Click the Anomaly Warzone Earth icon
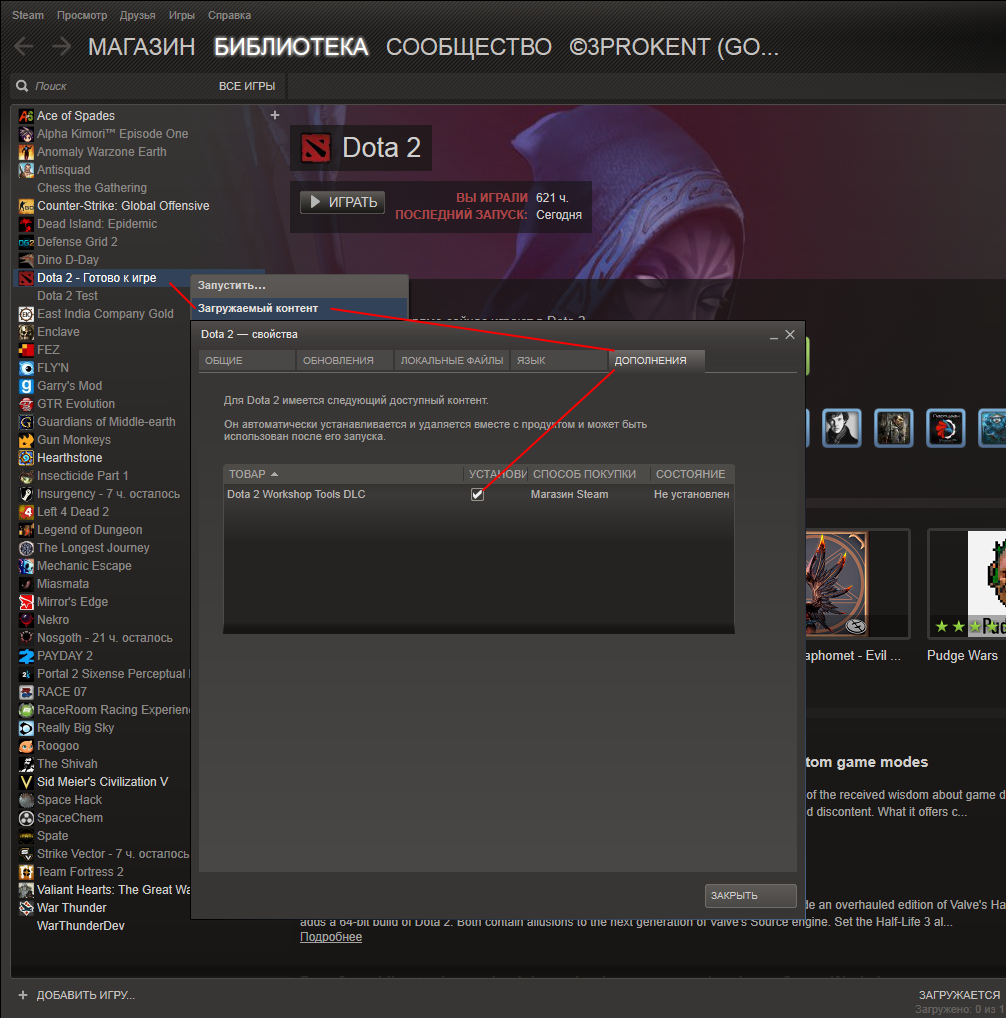 26,152
